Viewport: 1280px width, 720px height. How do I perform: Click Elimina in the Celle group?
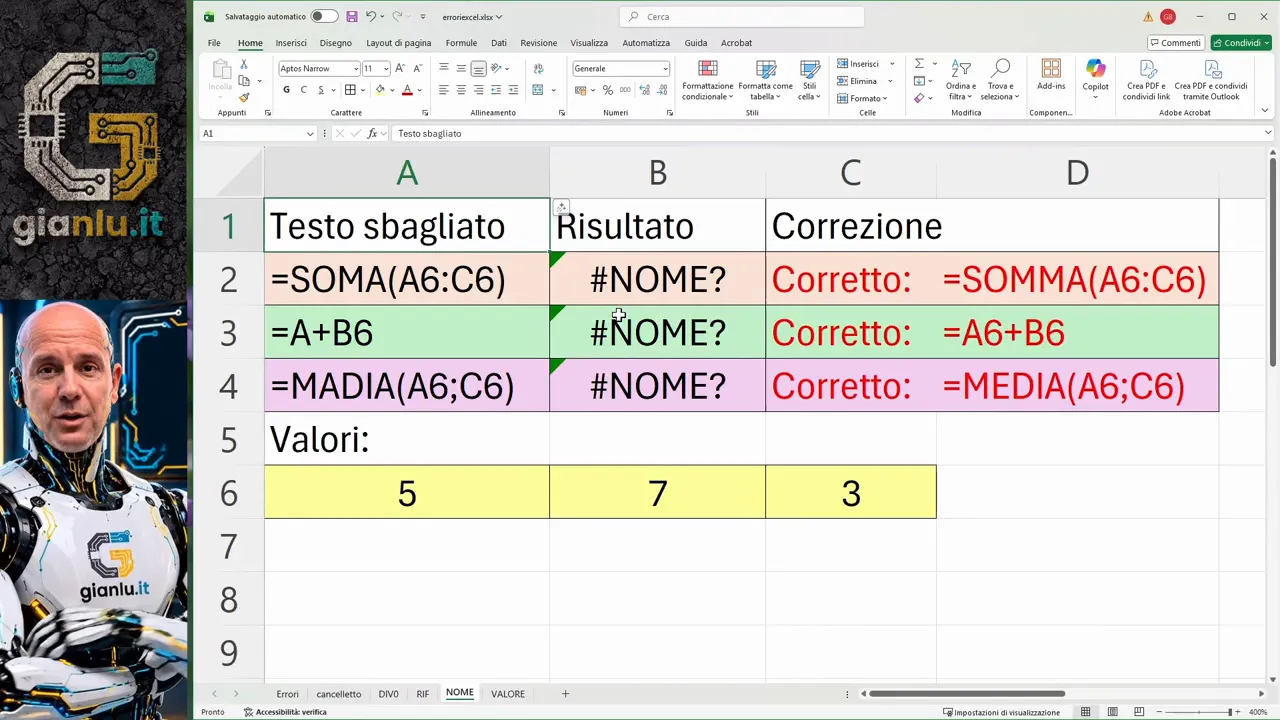pos(857,81)
